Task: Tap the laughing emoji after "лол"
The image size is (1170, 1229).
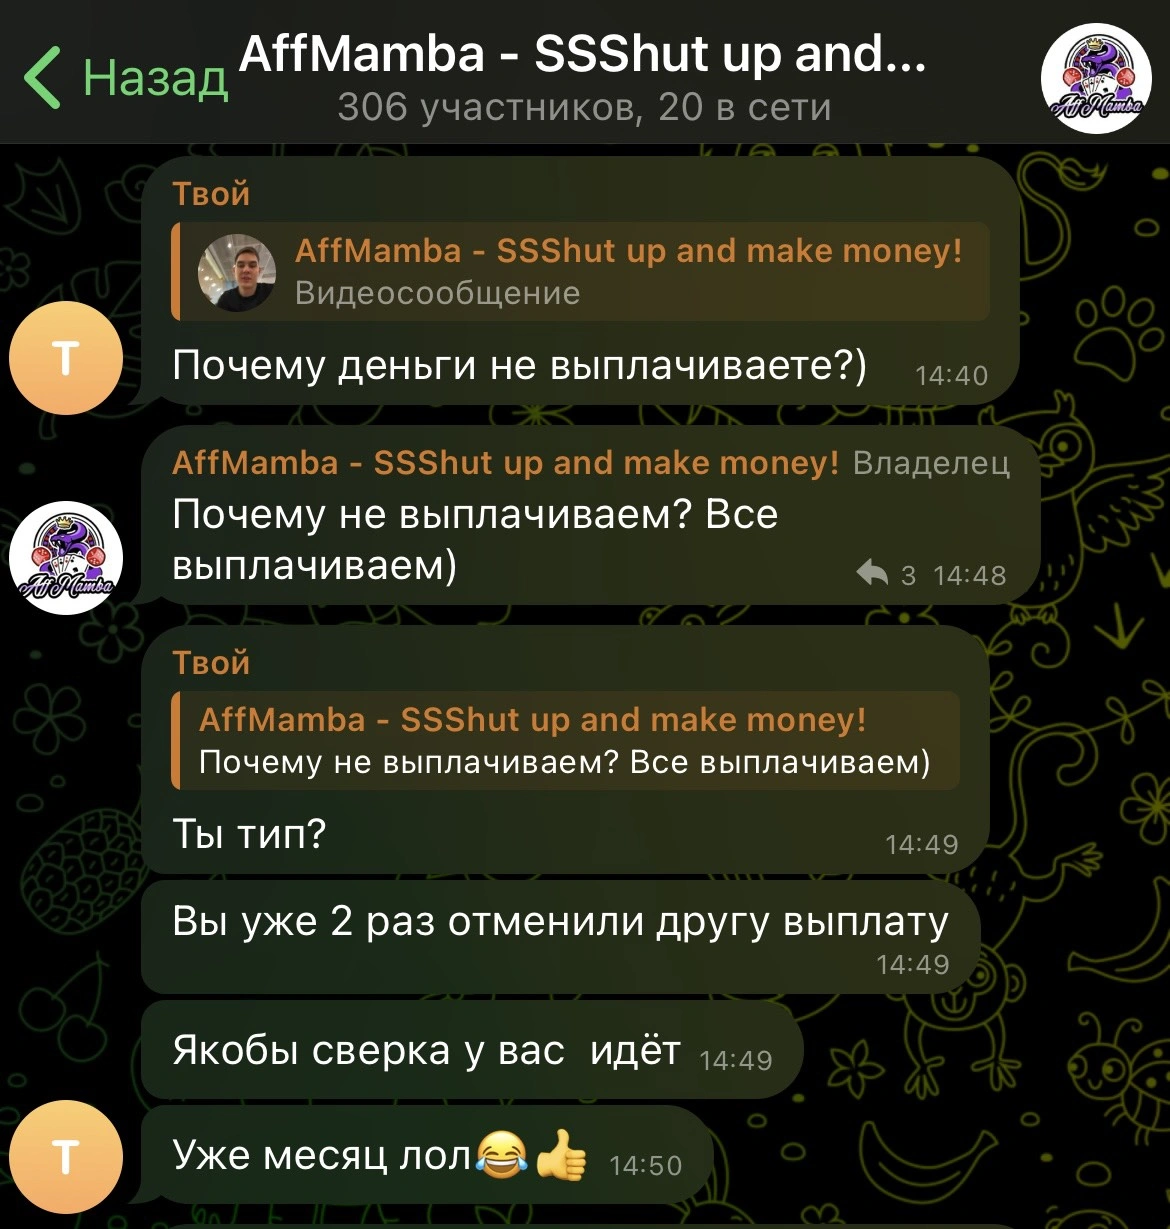Action: [502, 1156]
